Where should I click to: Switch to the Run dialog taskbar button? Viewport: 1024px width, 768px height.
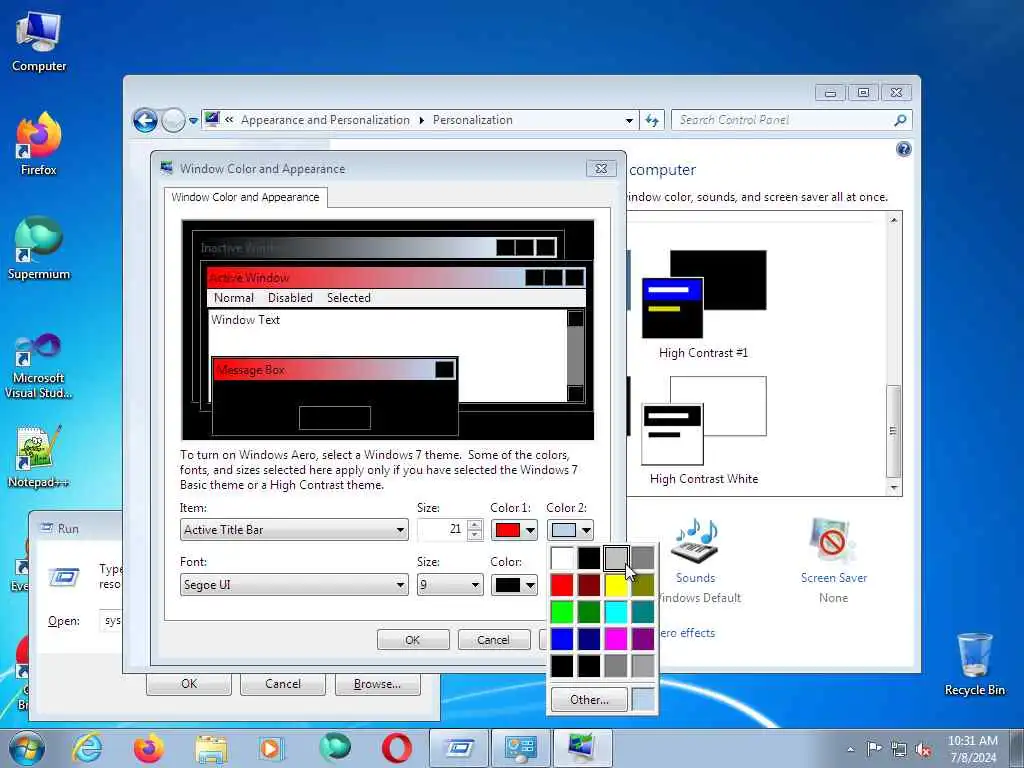[x=458, y=748]
